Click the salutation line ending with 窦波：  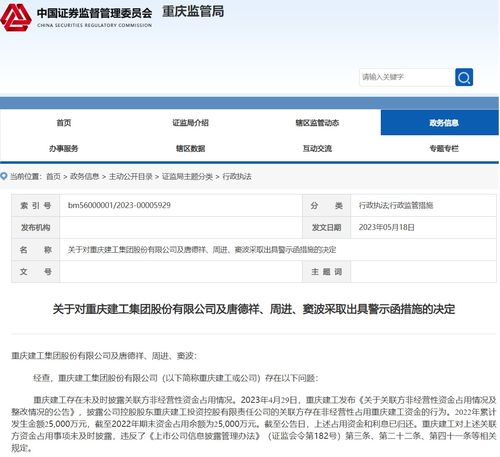point(104,356)
